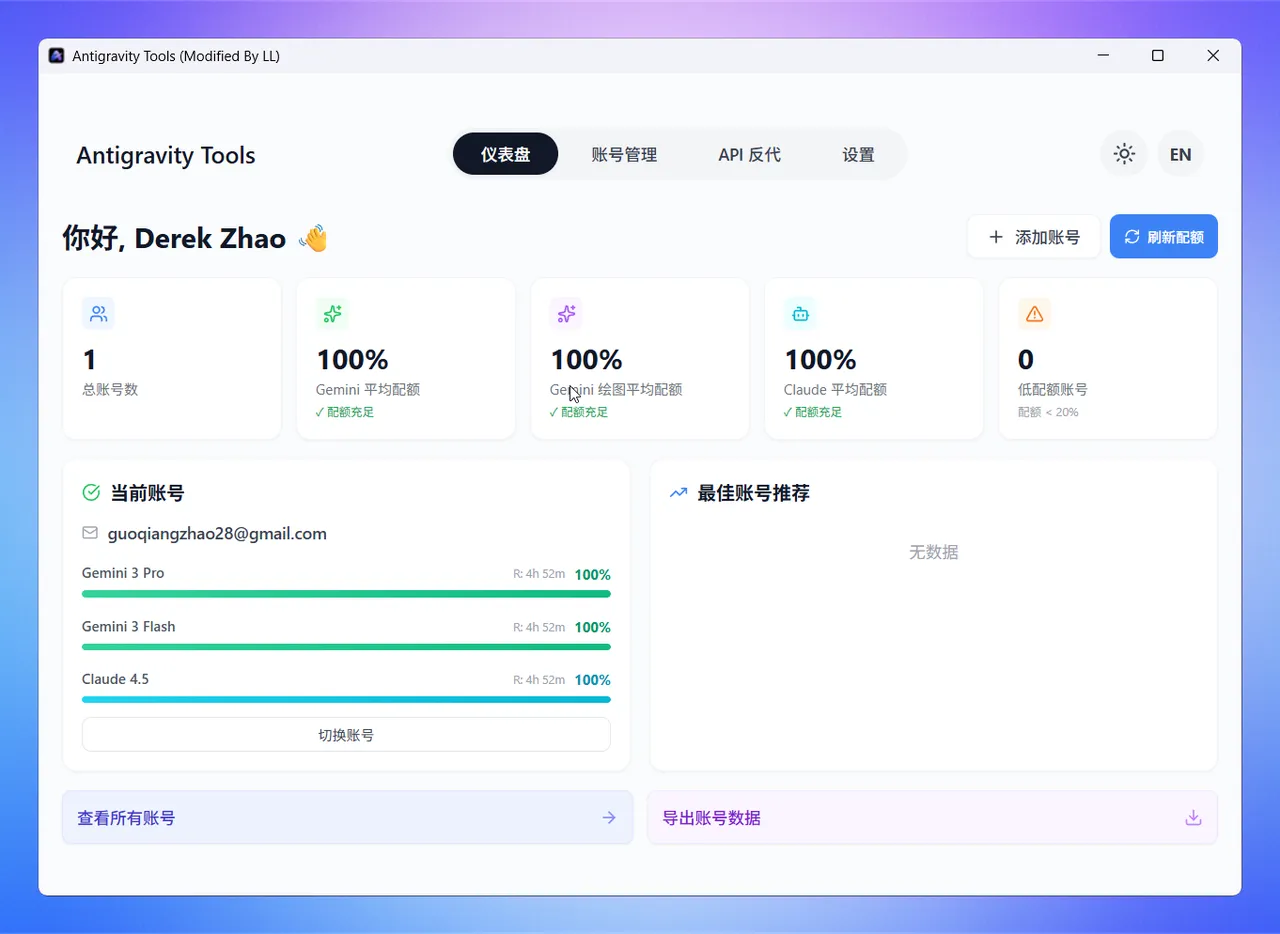Click the Gemini 3 Pro quota progress bar

pyautogui.click(x=346, y=594)
